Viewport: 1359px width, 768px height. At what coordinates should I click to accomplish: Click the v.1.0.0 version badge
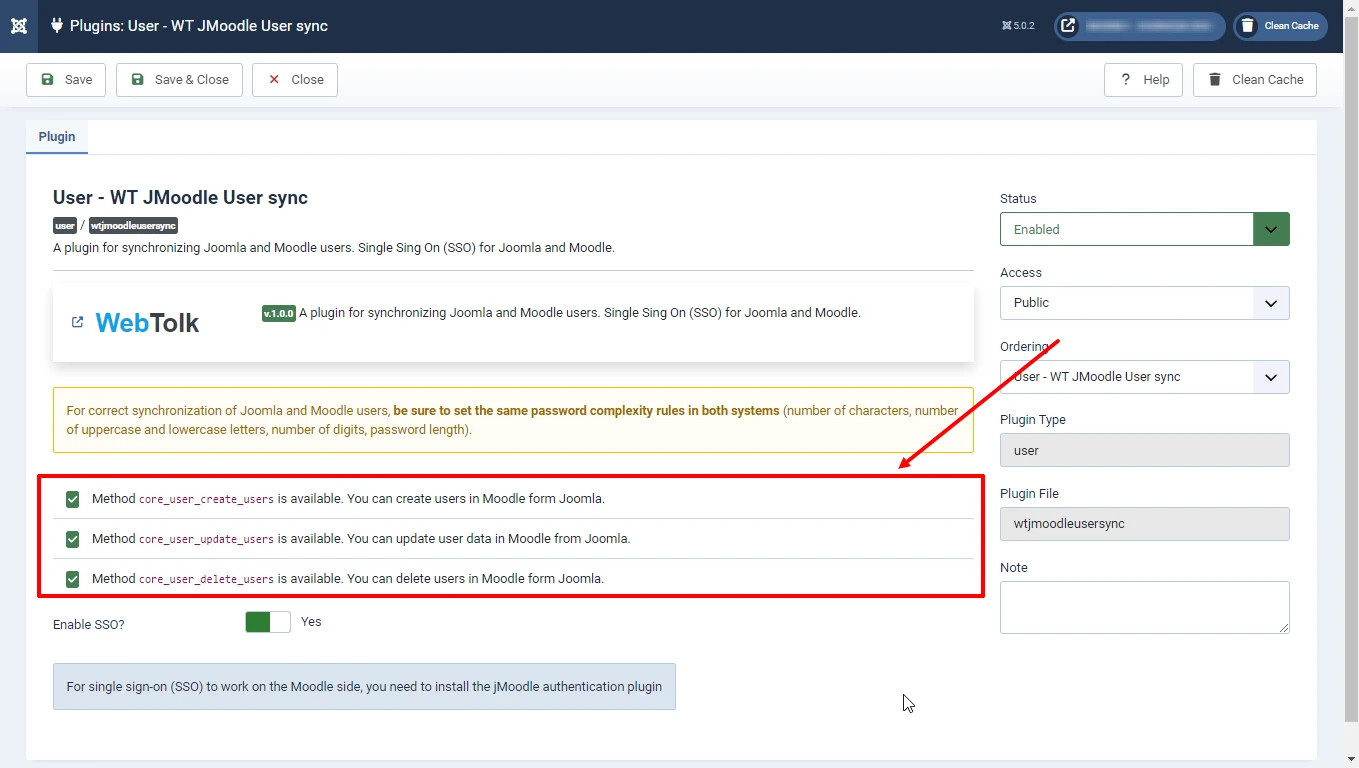point(279,313)
